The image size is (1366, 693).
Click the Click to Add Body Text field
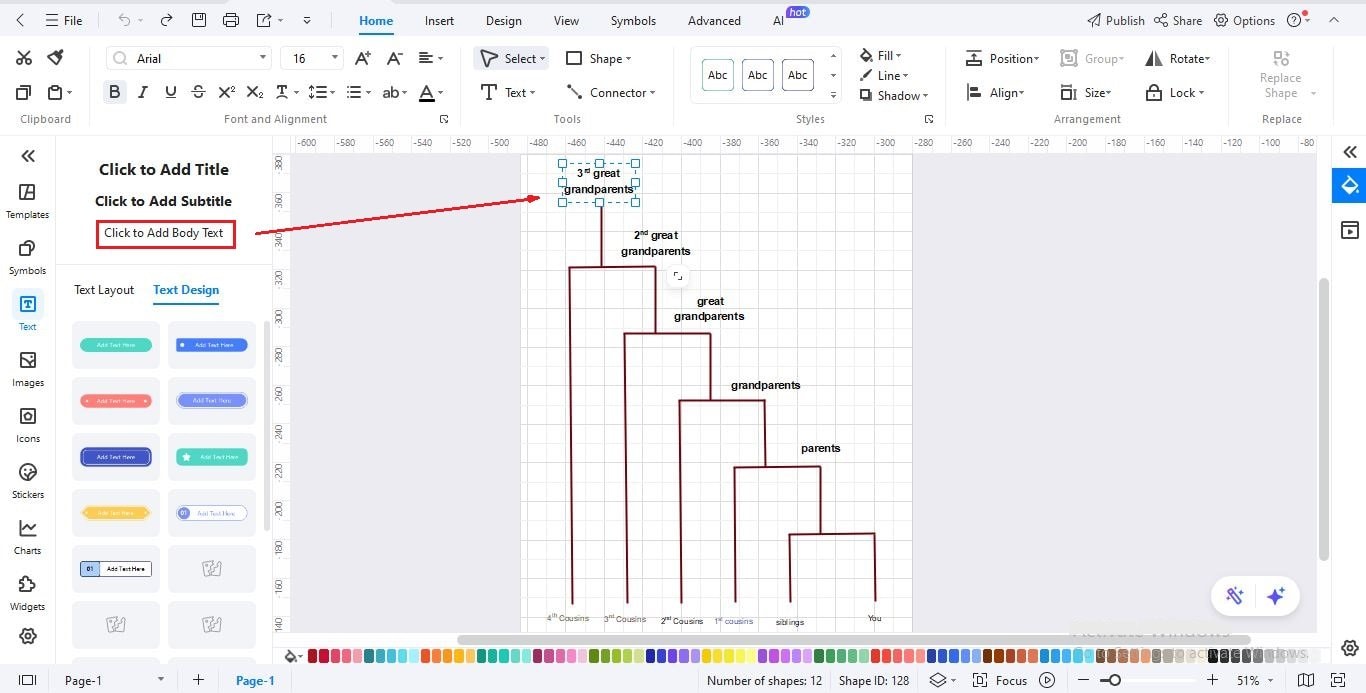click(164, 232)
